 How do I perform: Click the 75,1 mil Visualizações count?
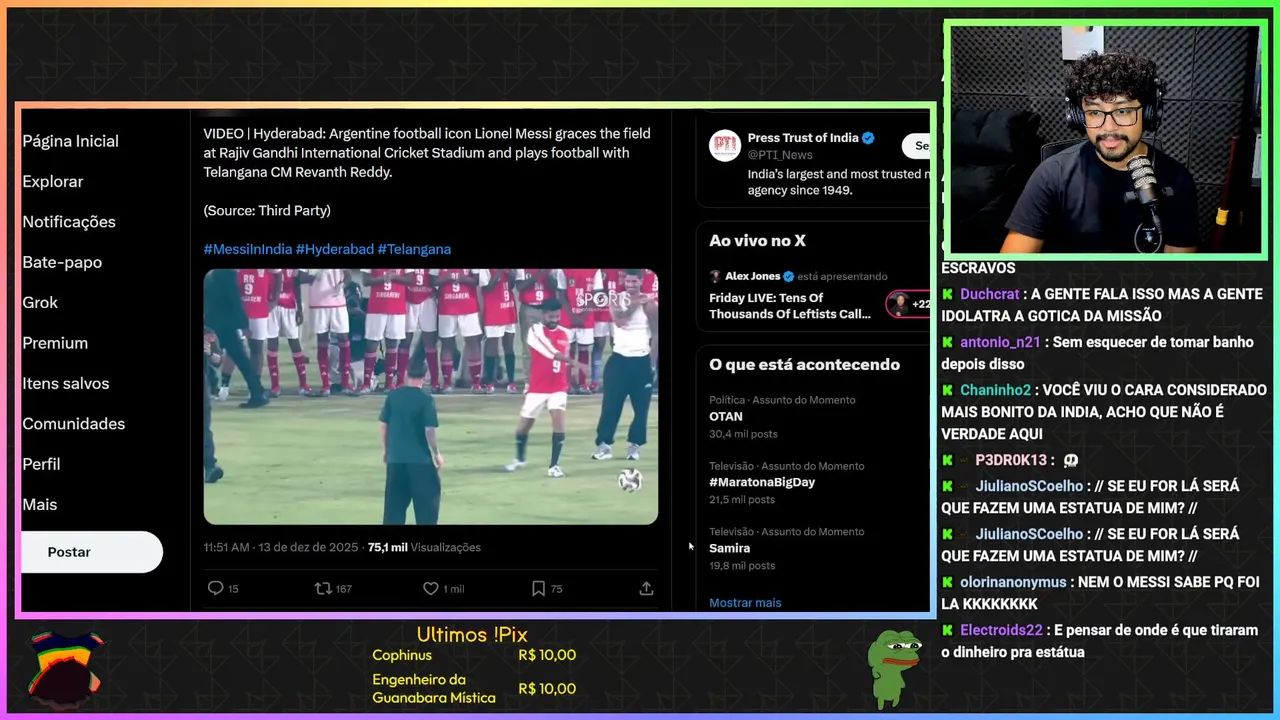(x=424, y=547)
